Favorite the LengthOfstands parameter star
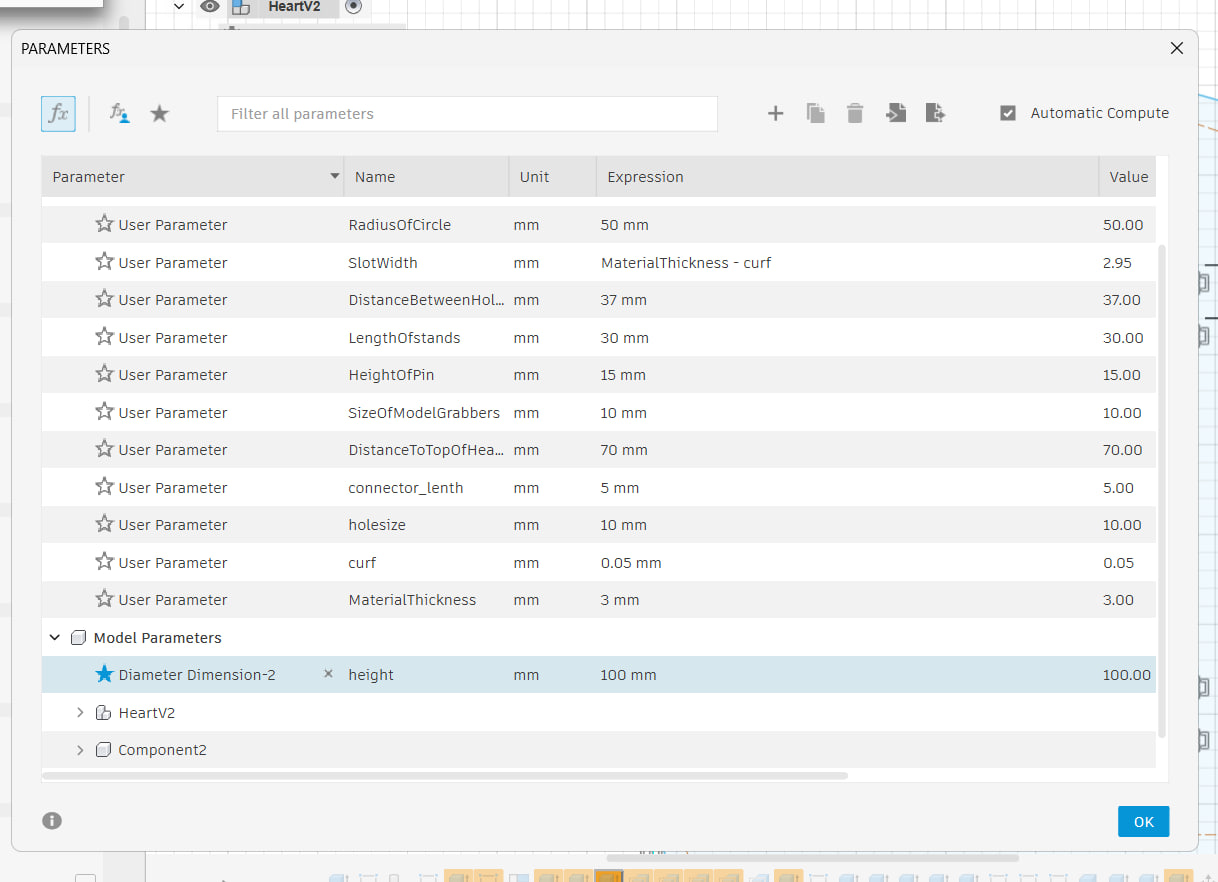 coord(104,337)
